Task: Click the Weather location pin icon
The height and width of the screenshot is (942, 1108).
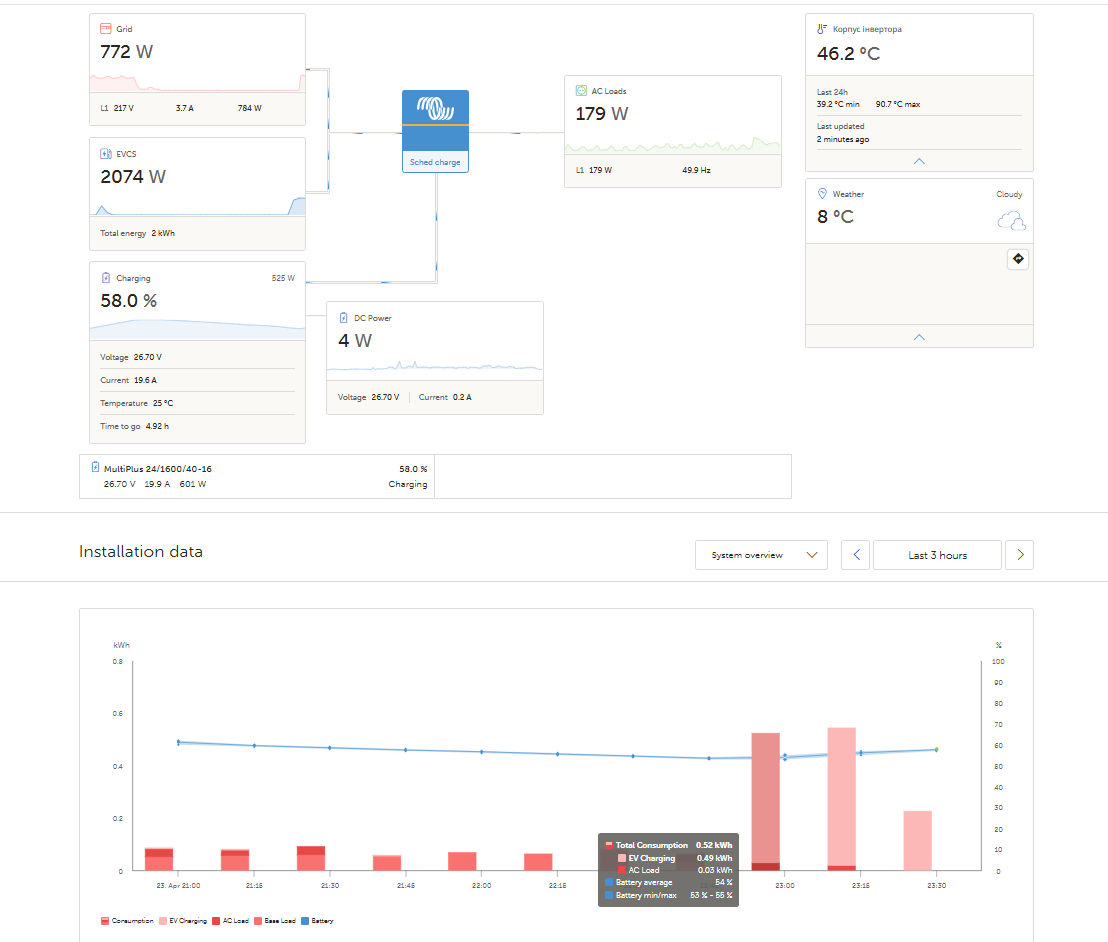Action: tap(822, 194)
